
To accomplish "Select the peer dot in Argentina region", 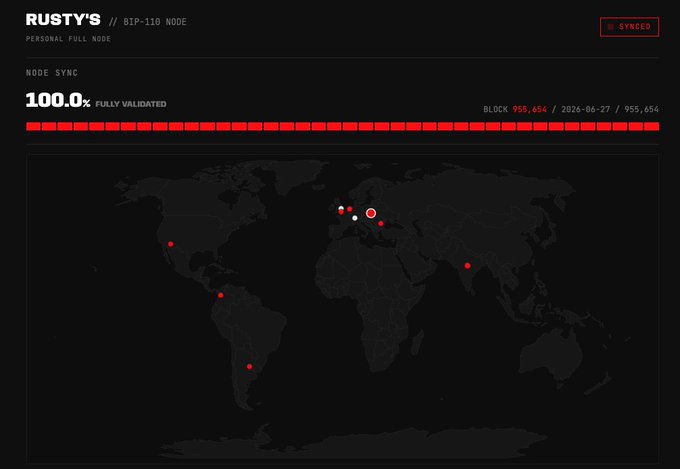I will click(x=249, y=367).
